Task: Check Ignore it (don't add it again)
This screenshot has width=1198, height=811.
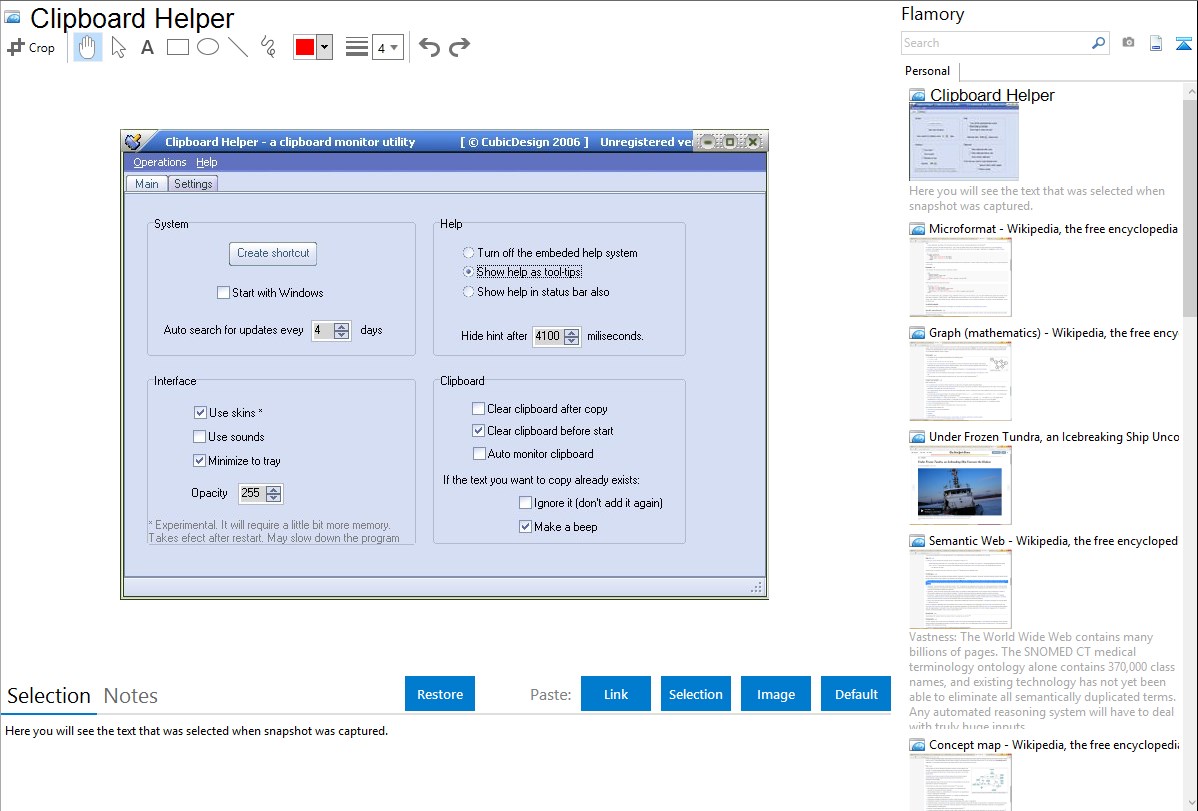Action: pos(526,503)
